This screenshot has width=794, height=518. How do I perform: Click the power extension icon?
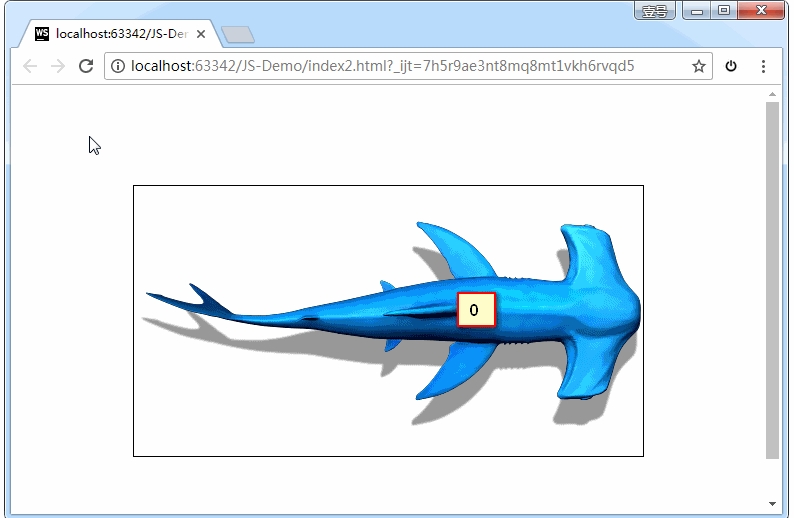tap(731, 66)
